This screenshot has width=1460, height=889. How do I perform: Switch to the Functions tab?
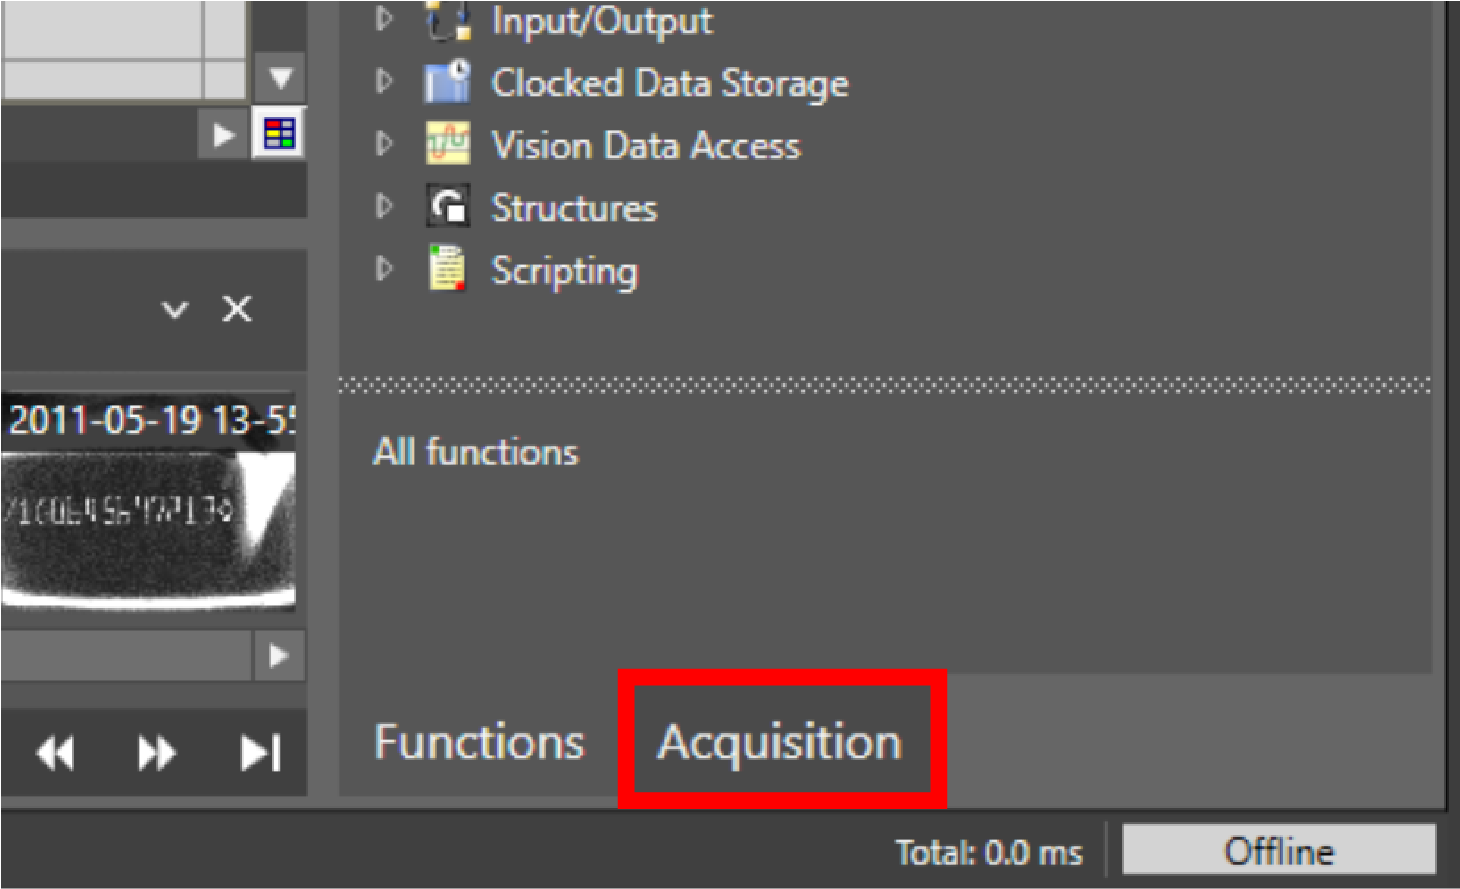click(479, 742)
